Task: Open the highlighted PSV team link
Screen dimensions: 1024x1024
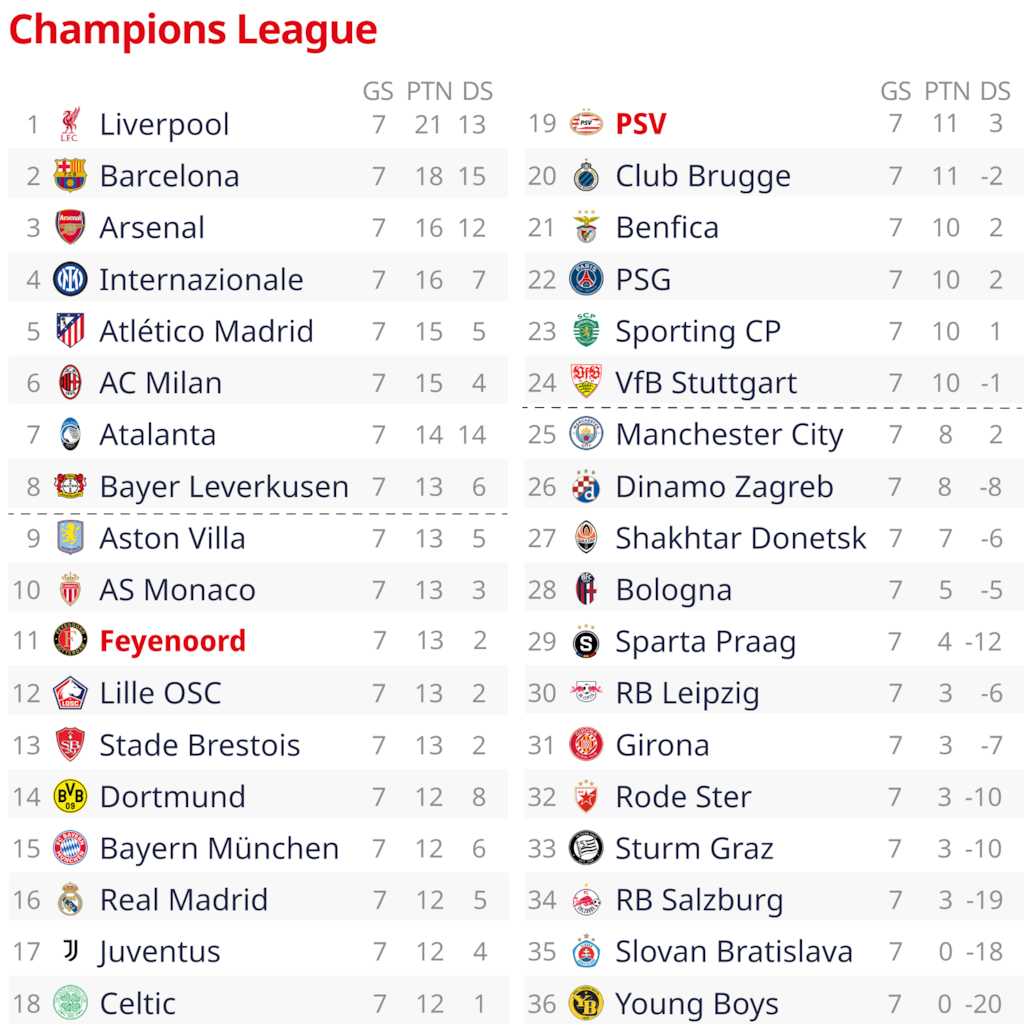Action: click(641, 124)
